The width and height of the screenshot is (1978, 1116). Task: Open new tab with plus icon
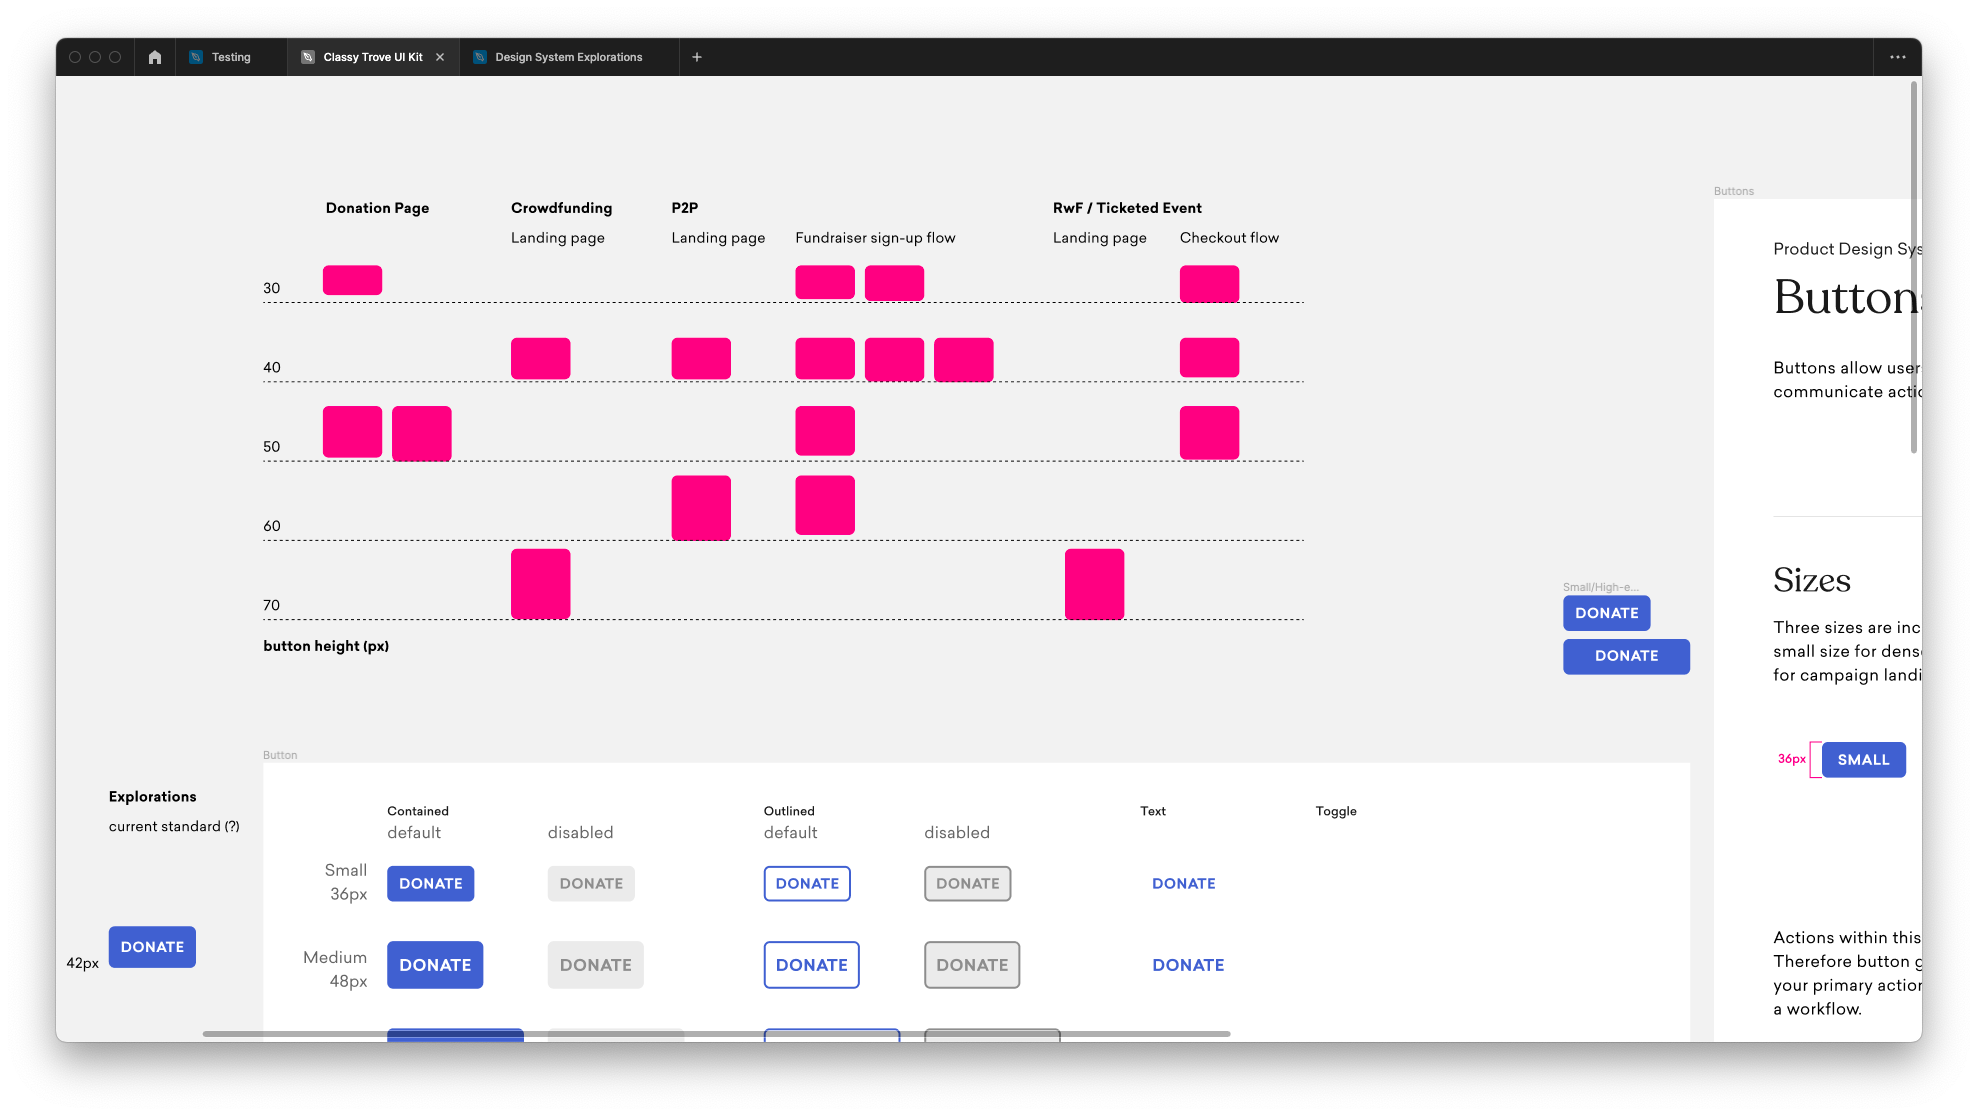click(x=697, y=57)
